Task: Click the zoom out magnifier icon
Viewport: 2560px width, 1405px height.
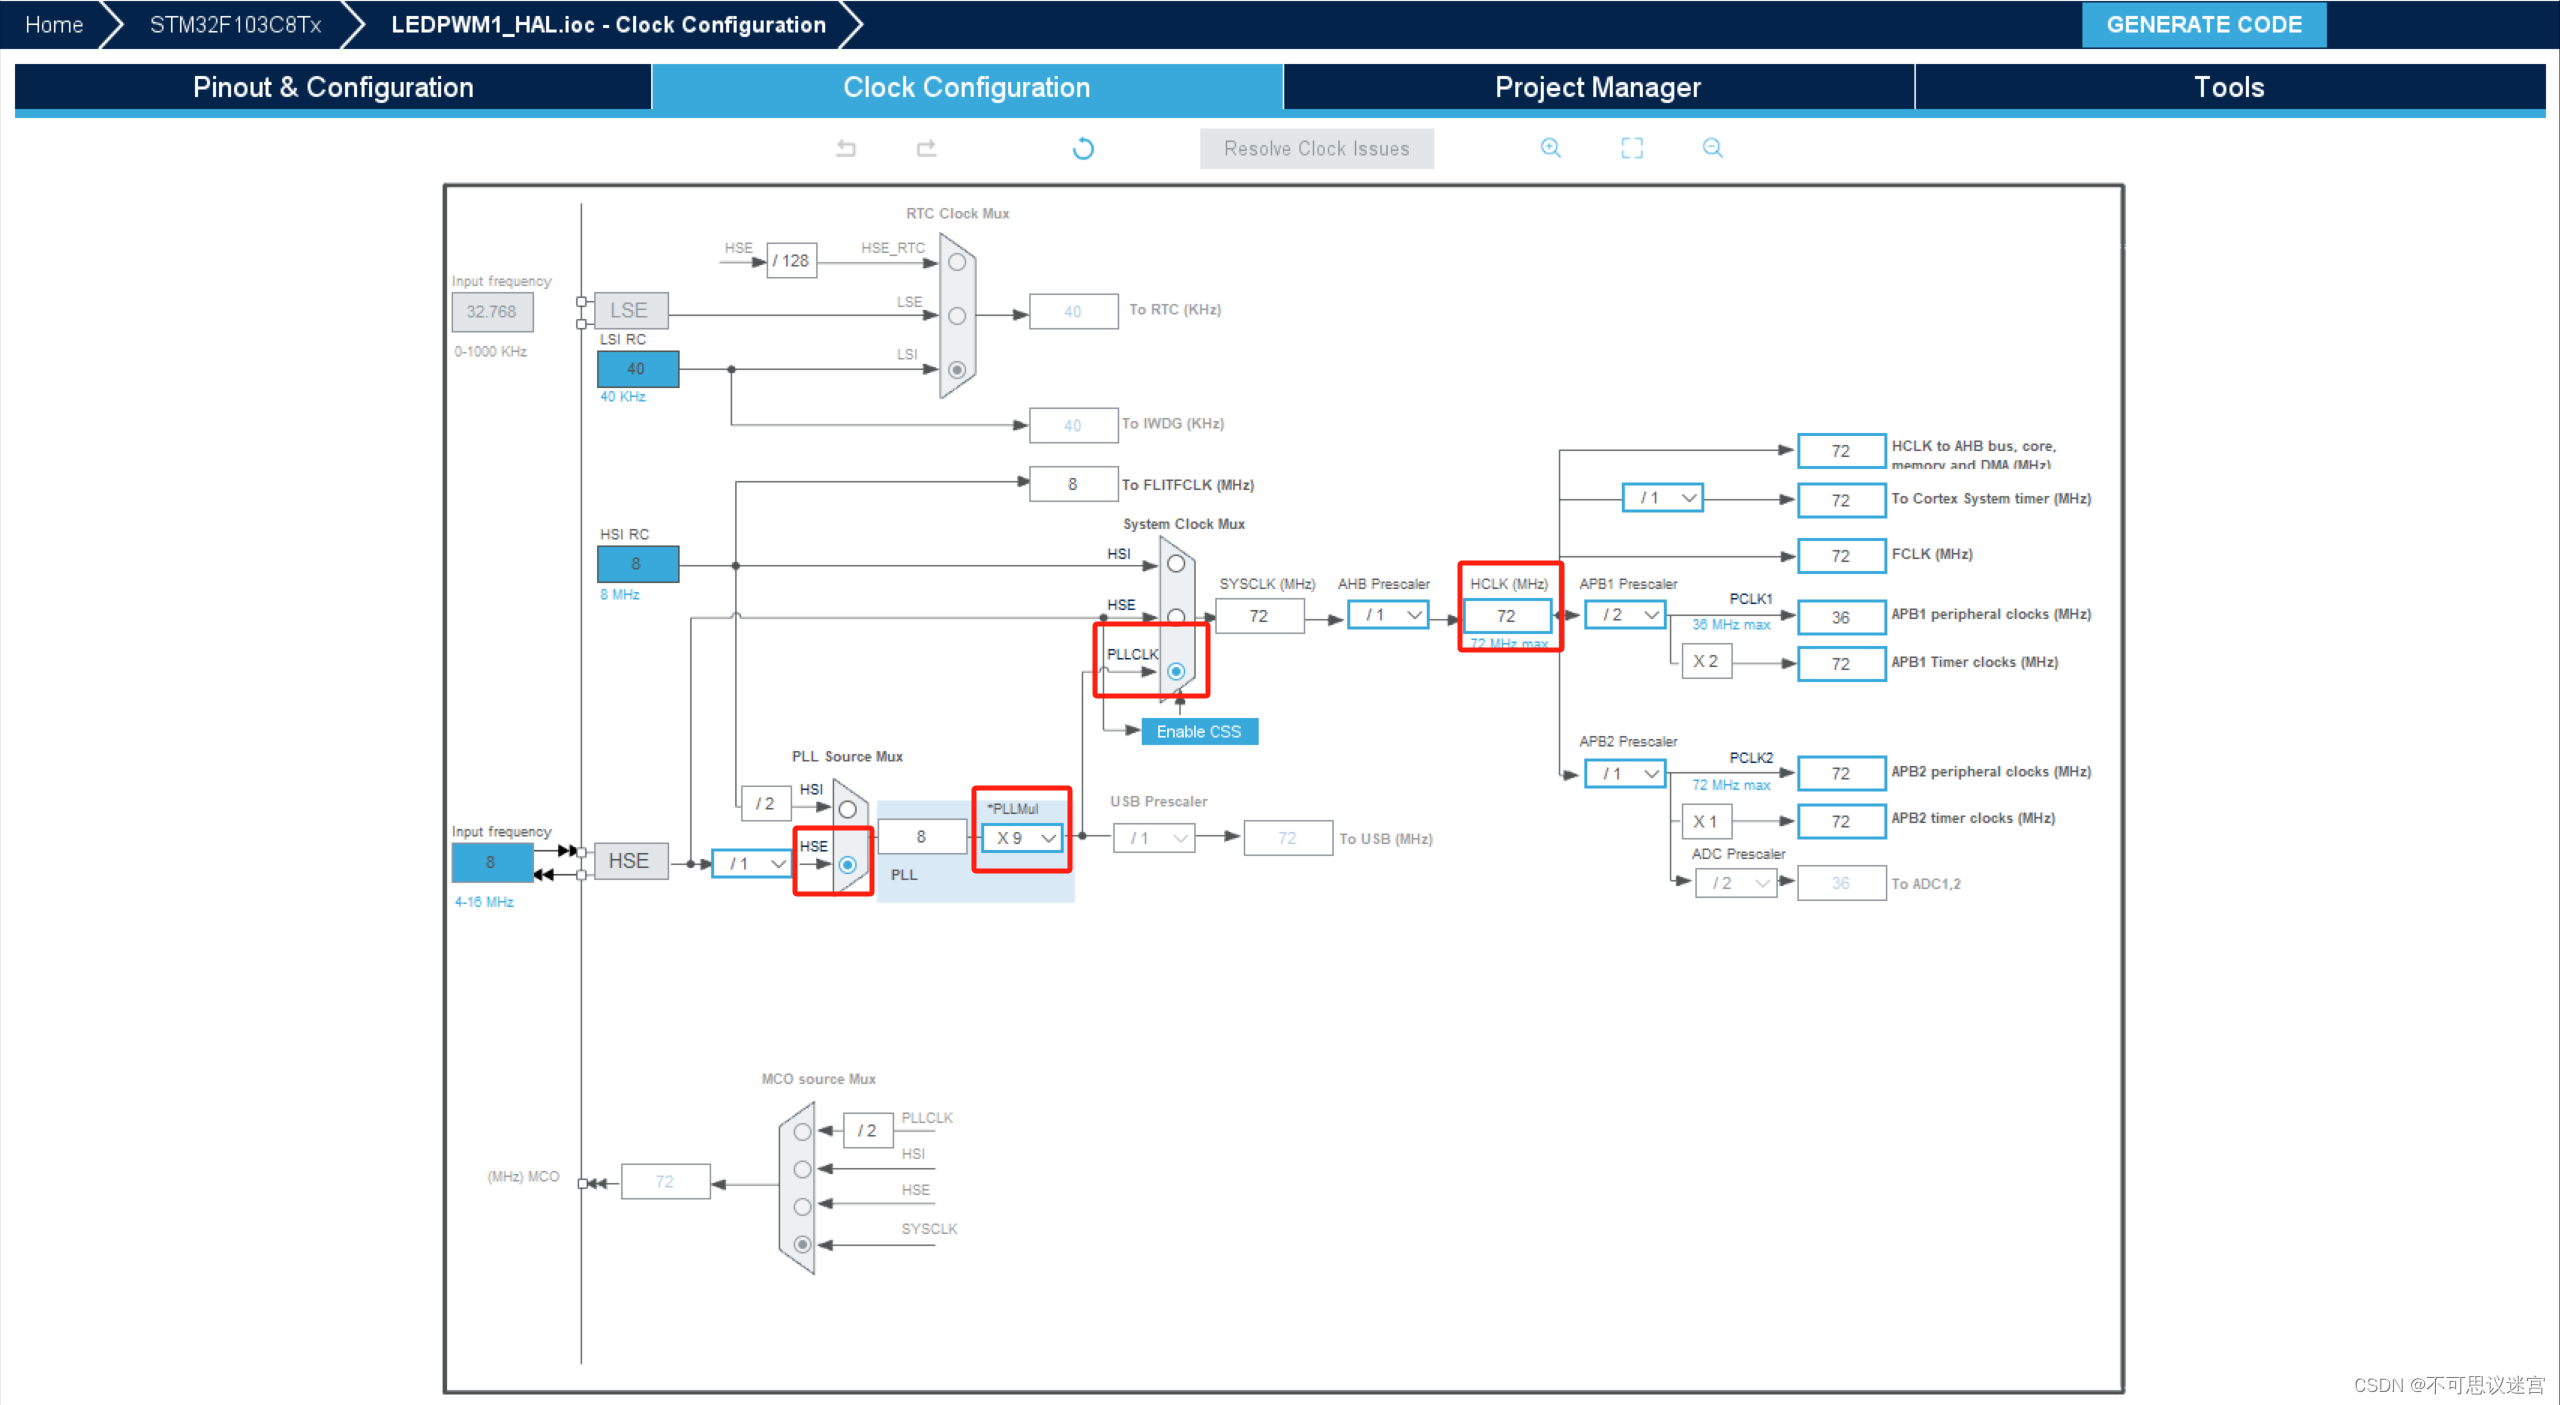Action: (x=1712, y=148)
